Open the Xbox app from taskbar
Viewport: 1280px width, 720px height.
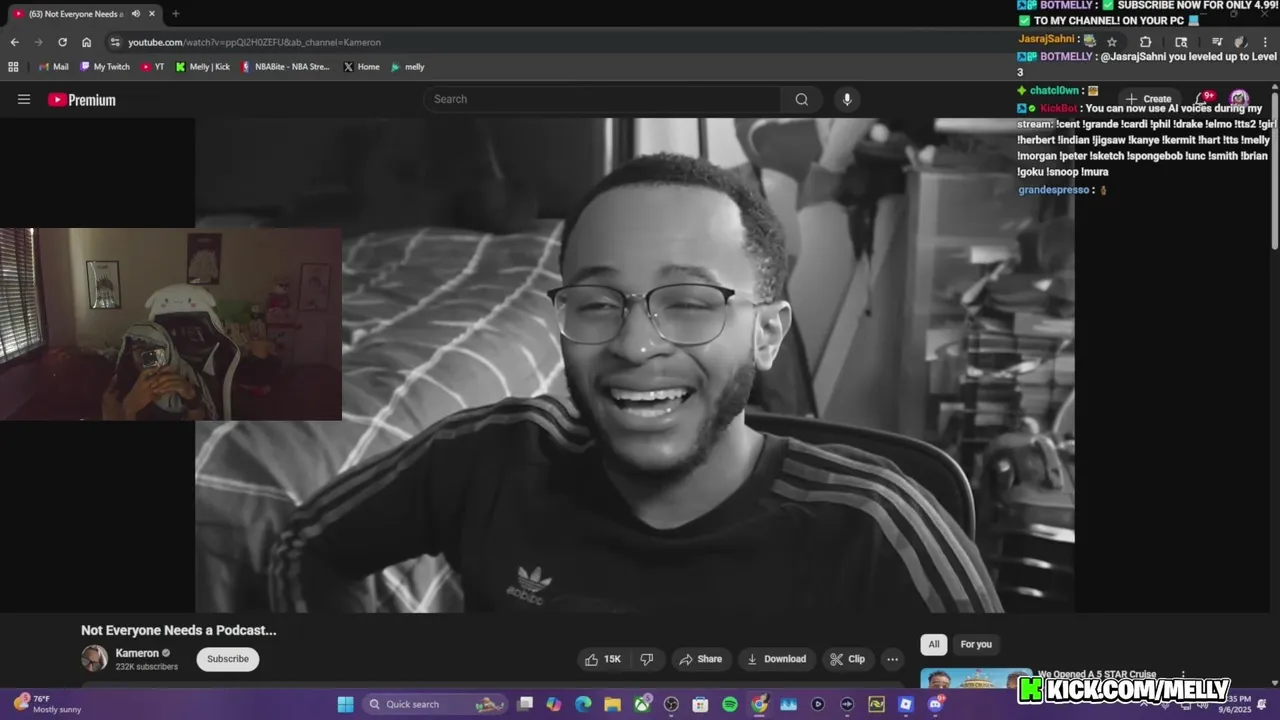[x=642, y=704]
